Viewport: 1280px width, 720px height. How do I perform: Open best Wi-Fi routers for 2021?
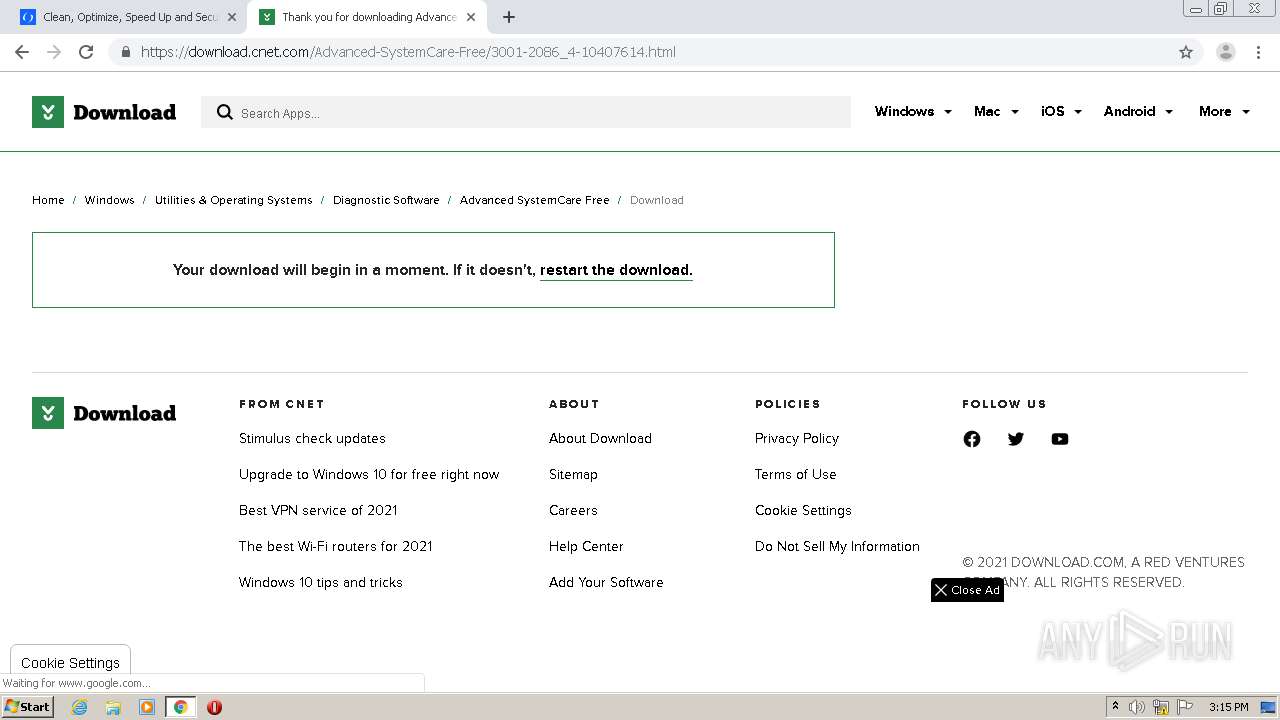point(335,546)
